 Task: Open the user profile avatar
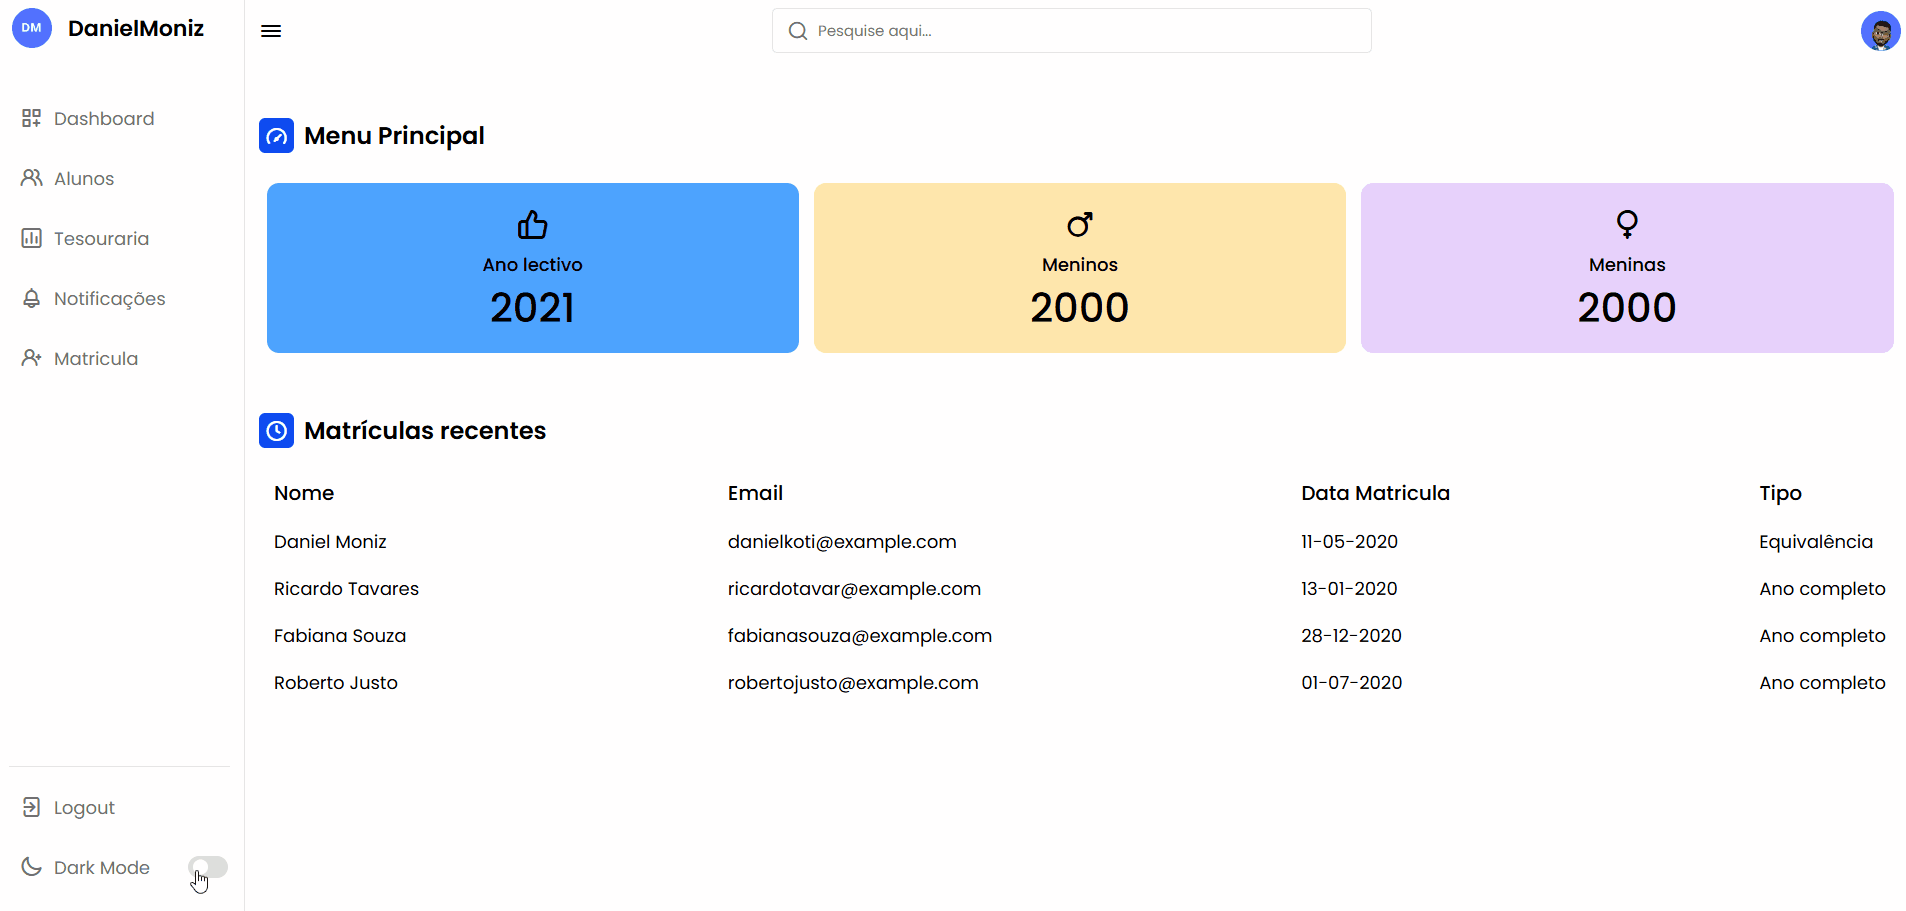[1880, 31]
